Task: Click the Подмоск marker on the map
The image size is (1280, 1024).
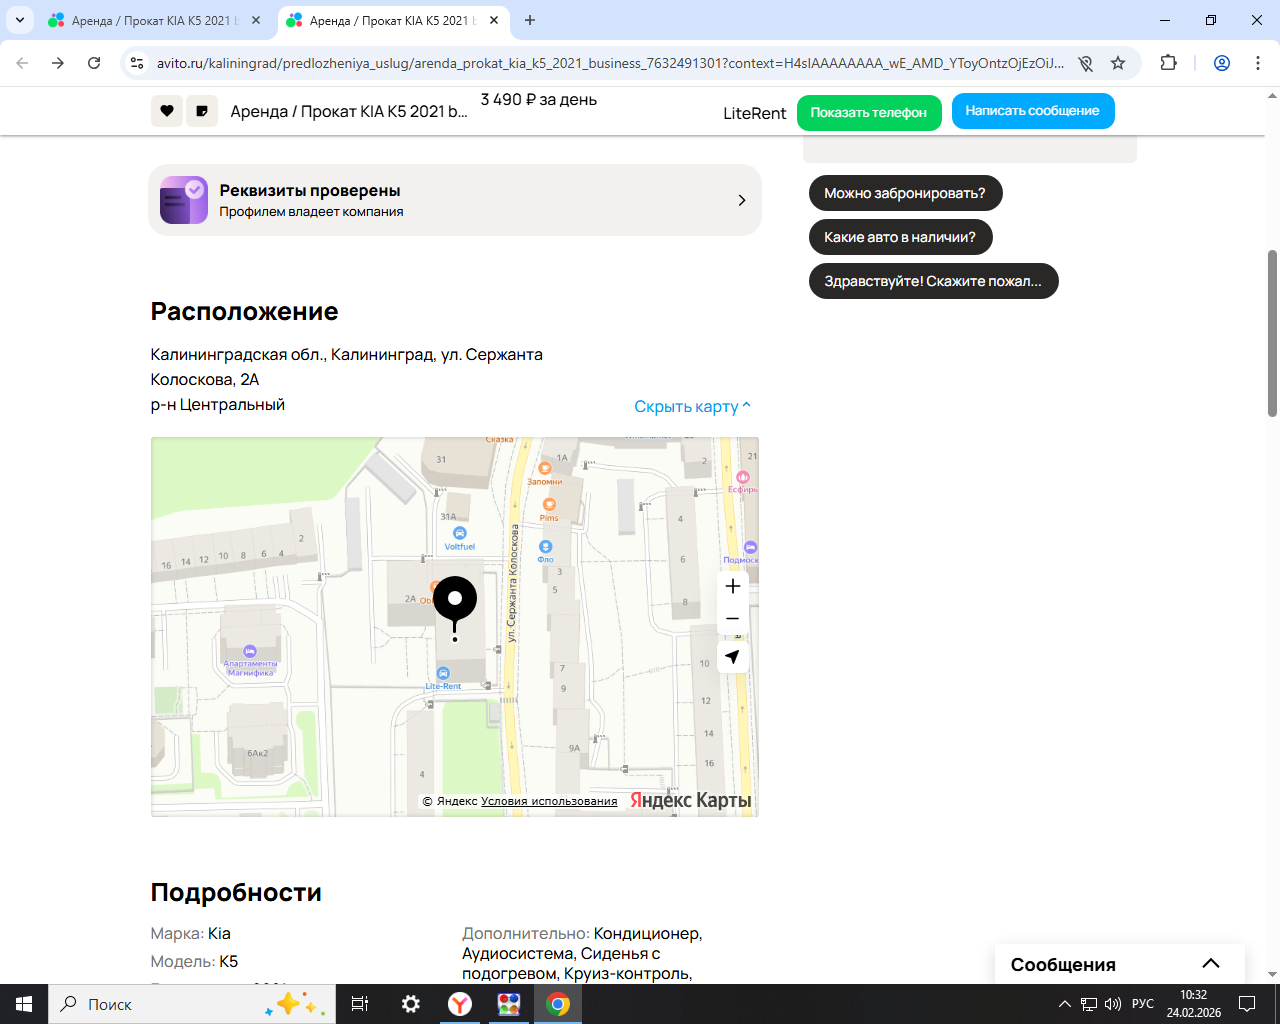Action: point(751,547)
